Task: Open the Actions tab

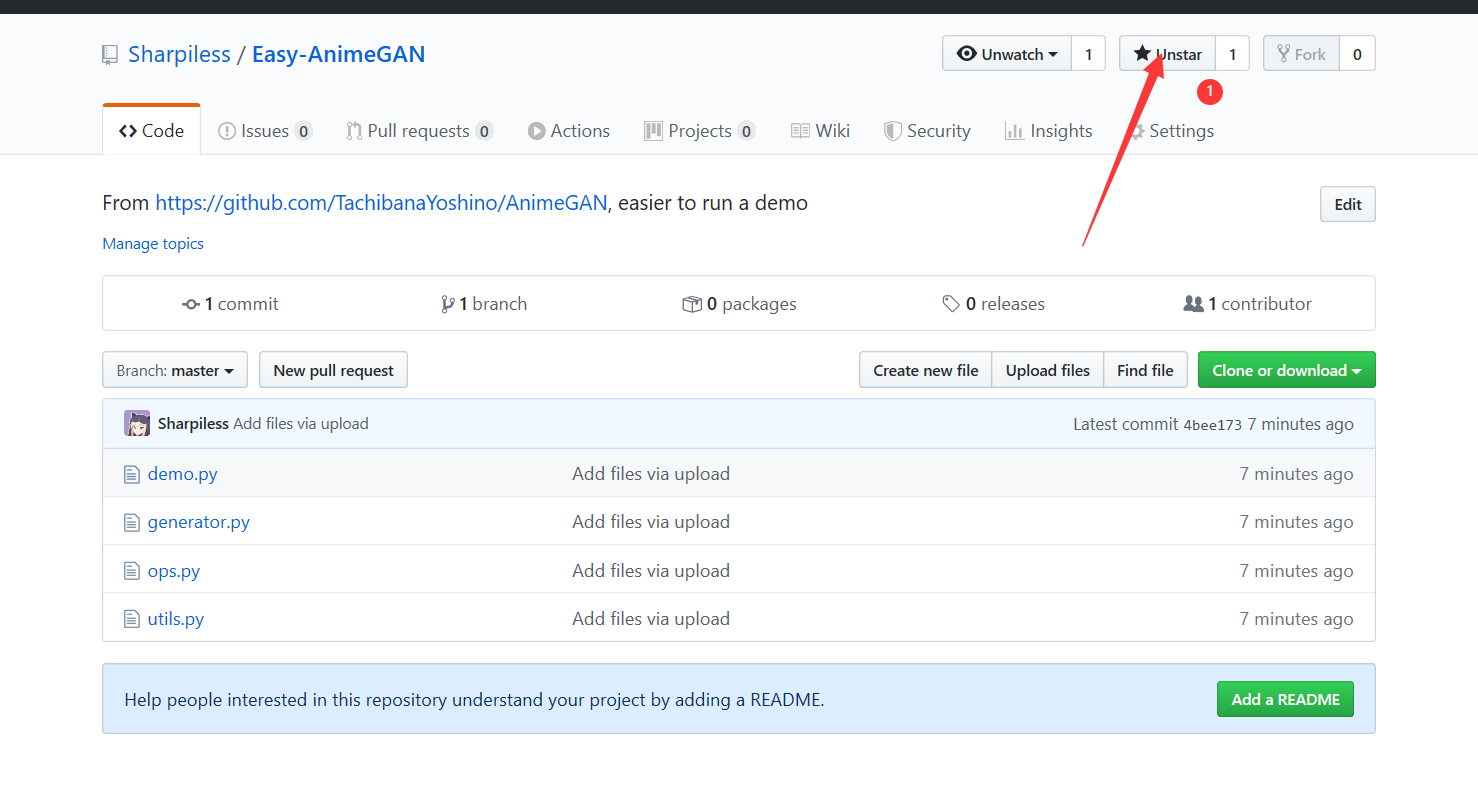Action: click(569, 131)
